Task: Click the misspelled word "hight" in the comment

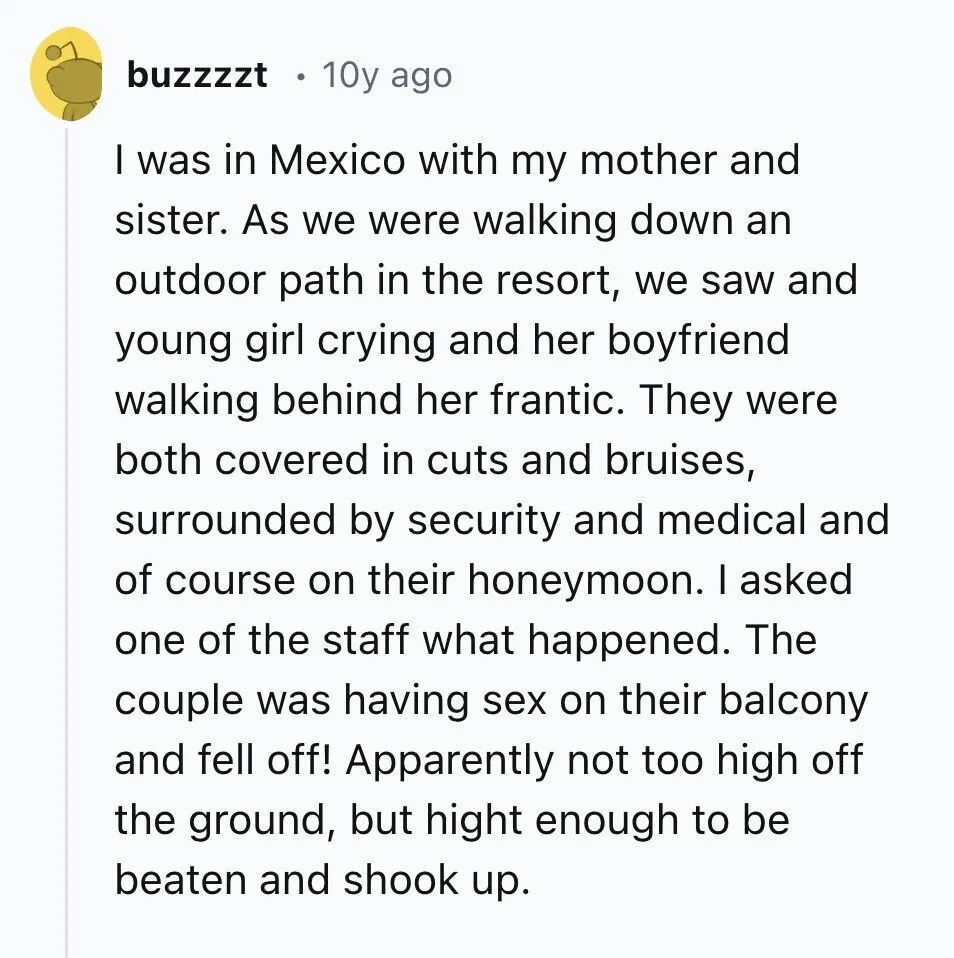Action: pyautogui.click(x=474, y=821)
